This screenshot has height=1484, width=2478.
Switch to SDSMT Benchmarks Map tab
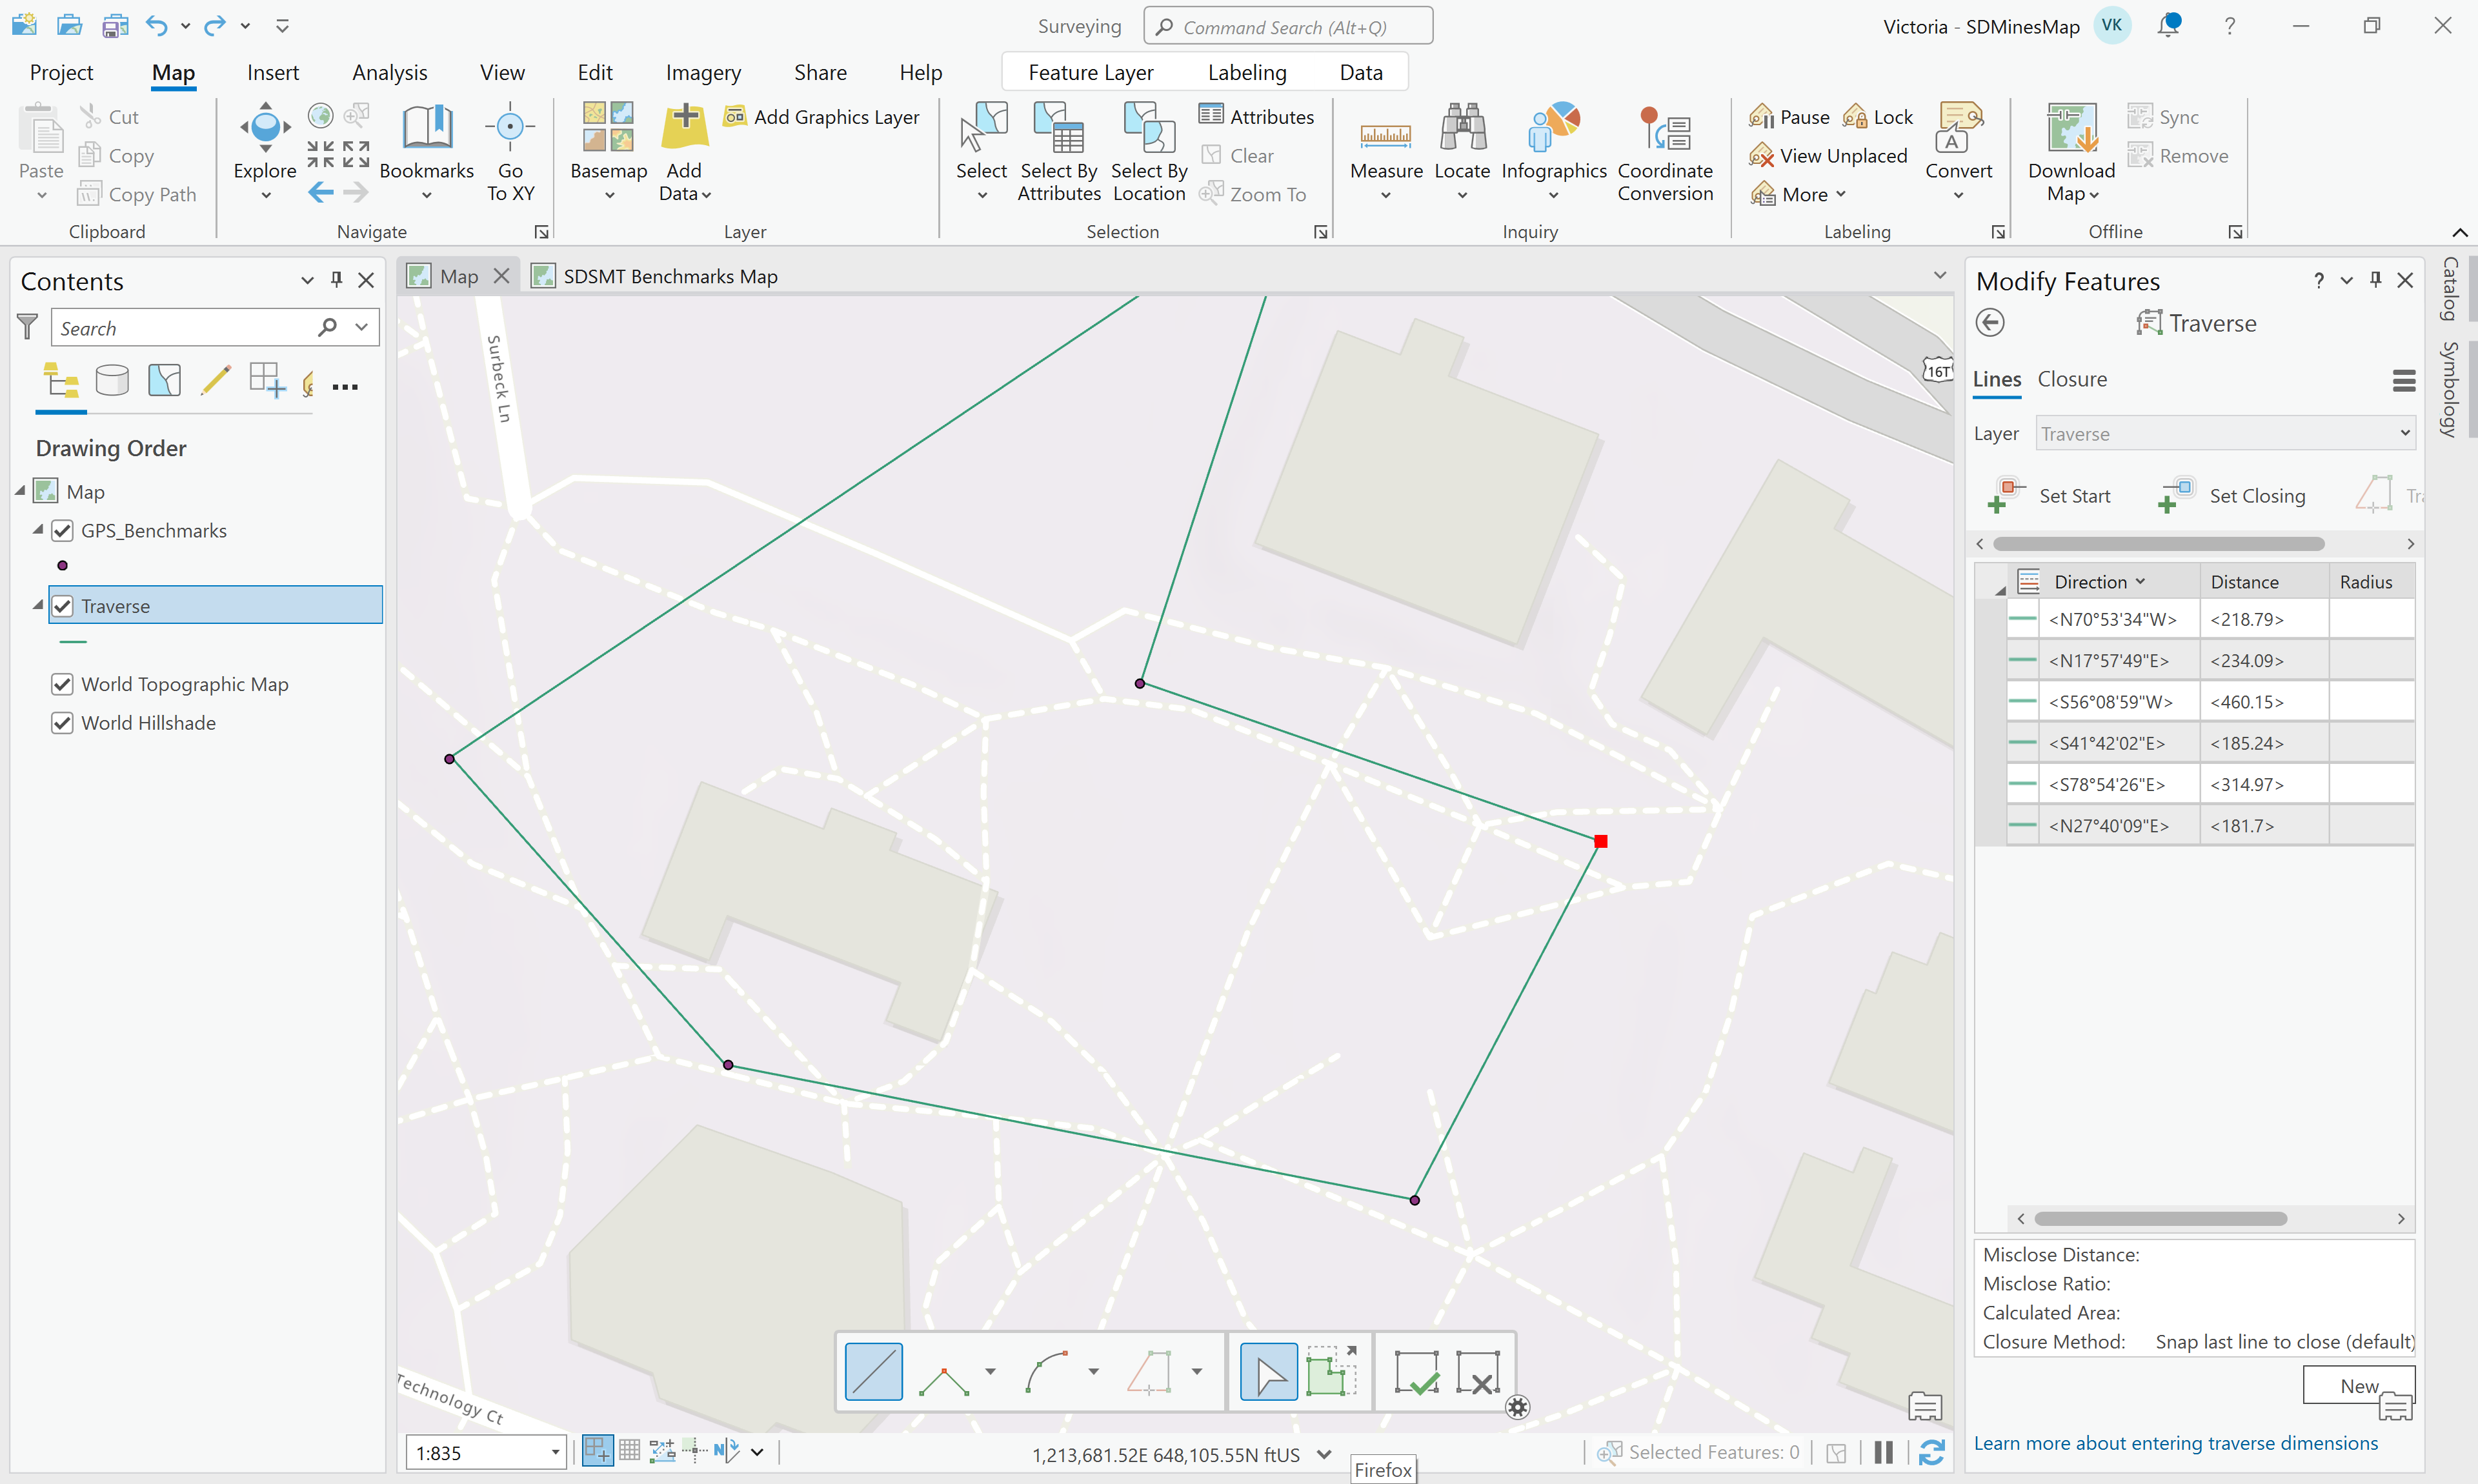click(x=656, y=276)
